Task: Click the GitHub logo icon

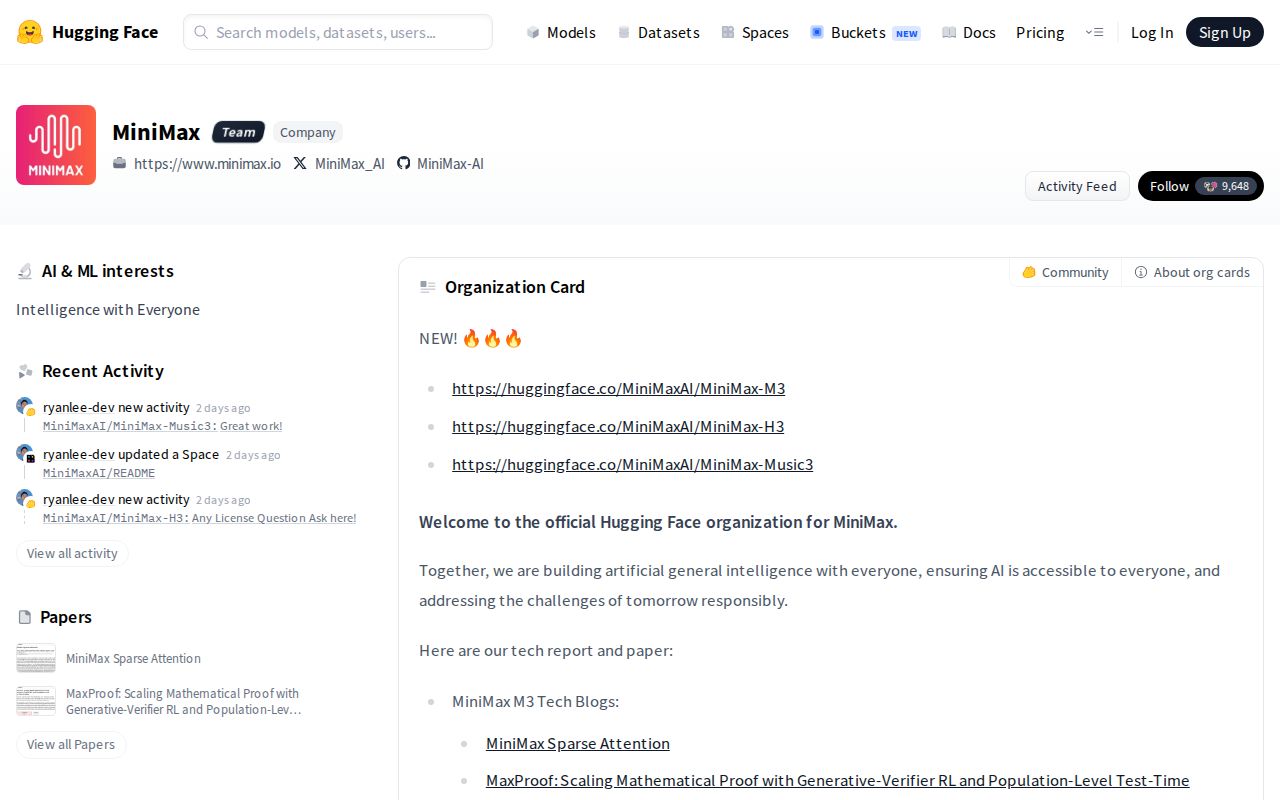Action: click(404, 163)
